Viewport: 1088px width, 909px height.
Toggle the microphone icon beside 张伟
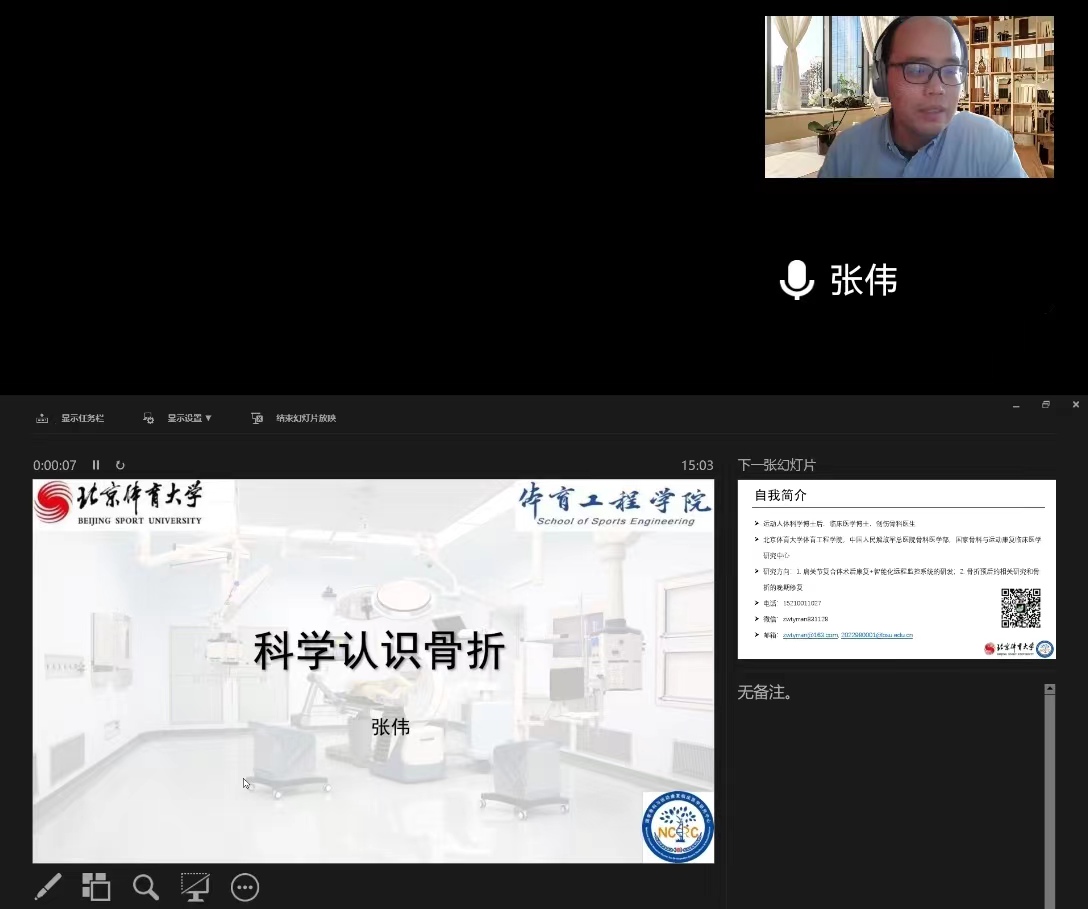click(x=796, y=280)
